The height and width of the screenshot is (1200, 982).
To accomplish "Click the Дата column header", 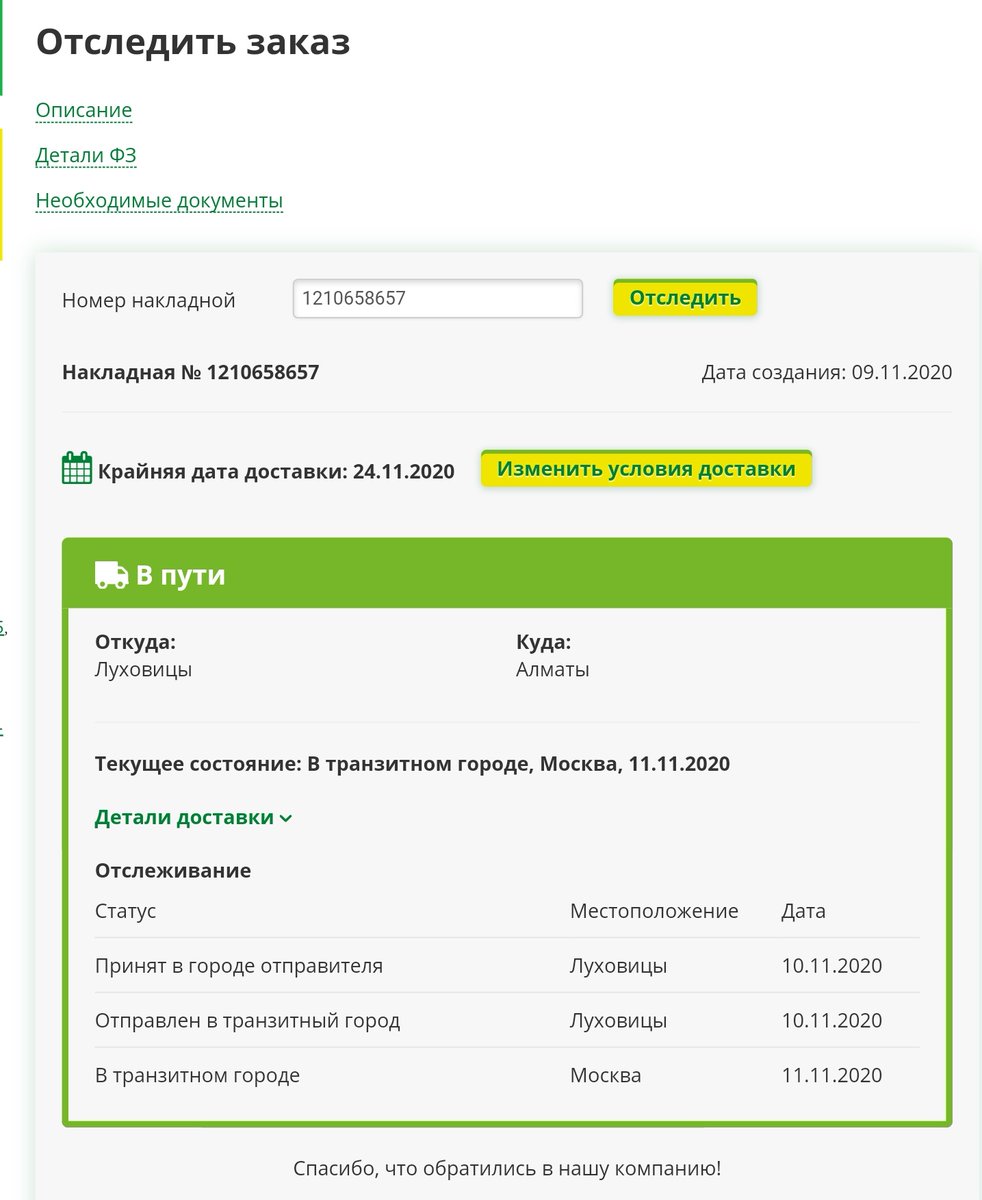I will (803, 911).
